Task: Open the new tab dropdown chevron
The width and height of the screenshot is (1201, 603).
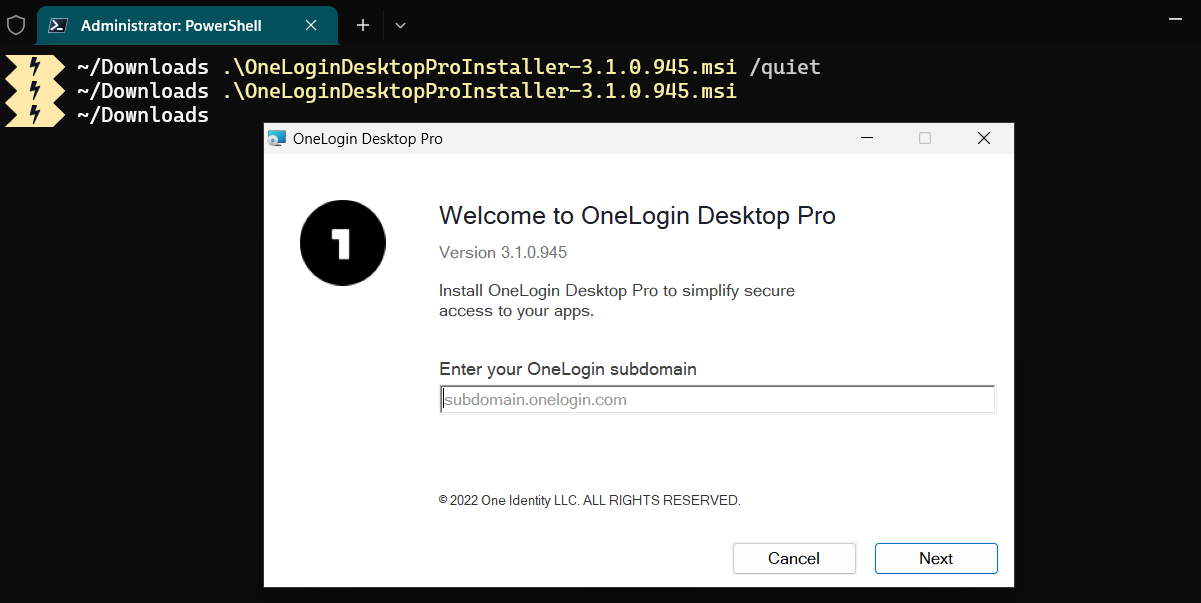Action: click(399, 24)
